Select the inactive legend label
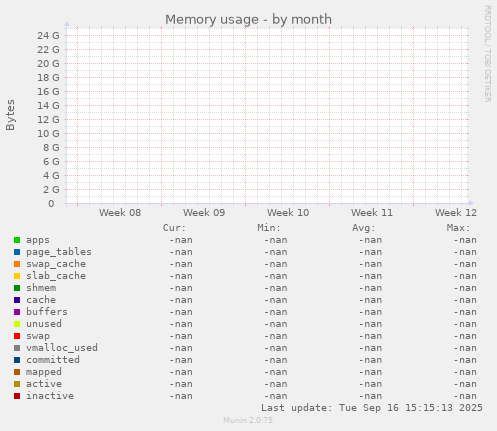This screenshot has width=497, height=431. coord(50,396)
